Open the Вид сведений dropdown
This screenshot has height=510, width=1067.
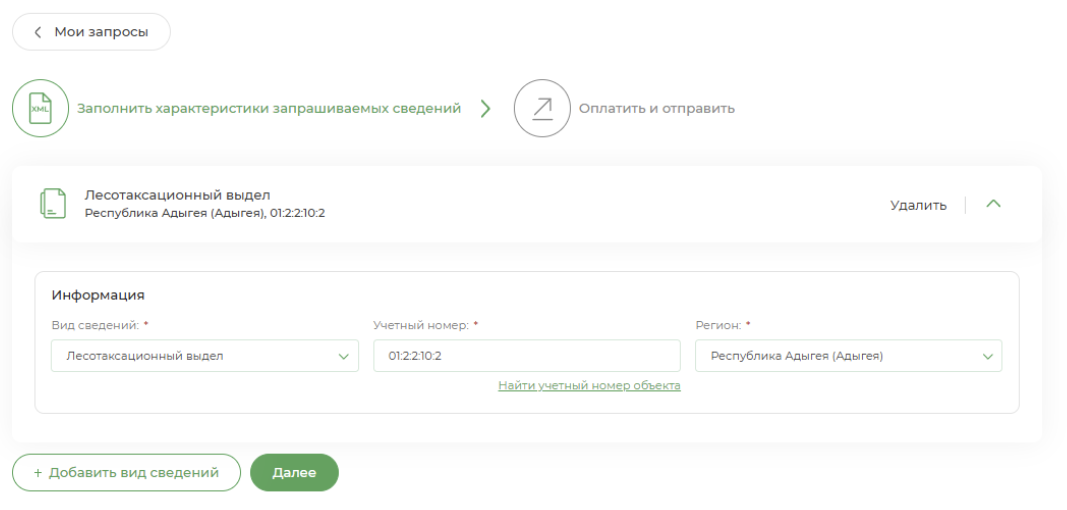(x=205, y=355)
